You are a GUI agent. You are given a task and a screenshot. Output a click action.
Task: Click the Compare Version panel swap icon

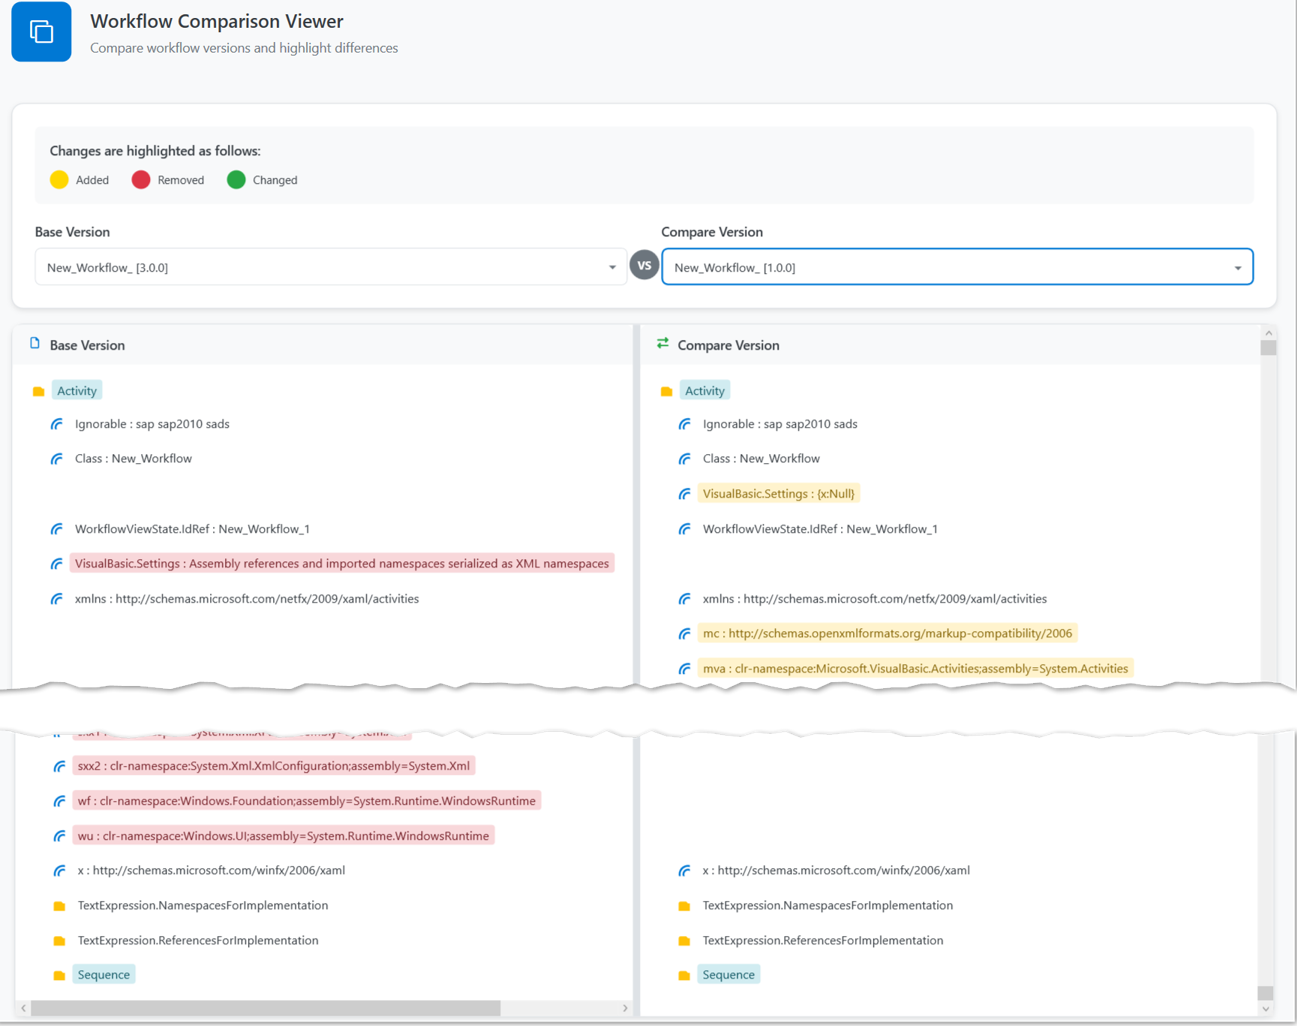point(663,343)
